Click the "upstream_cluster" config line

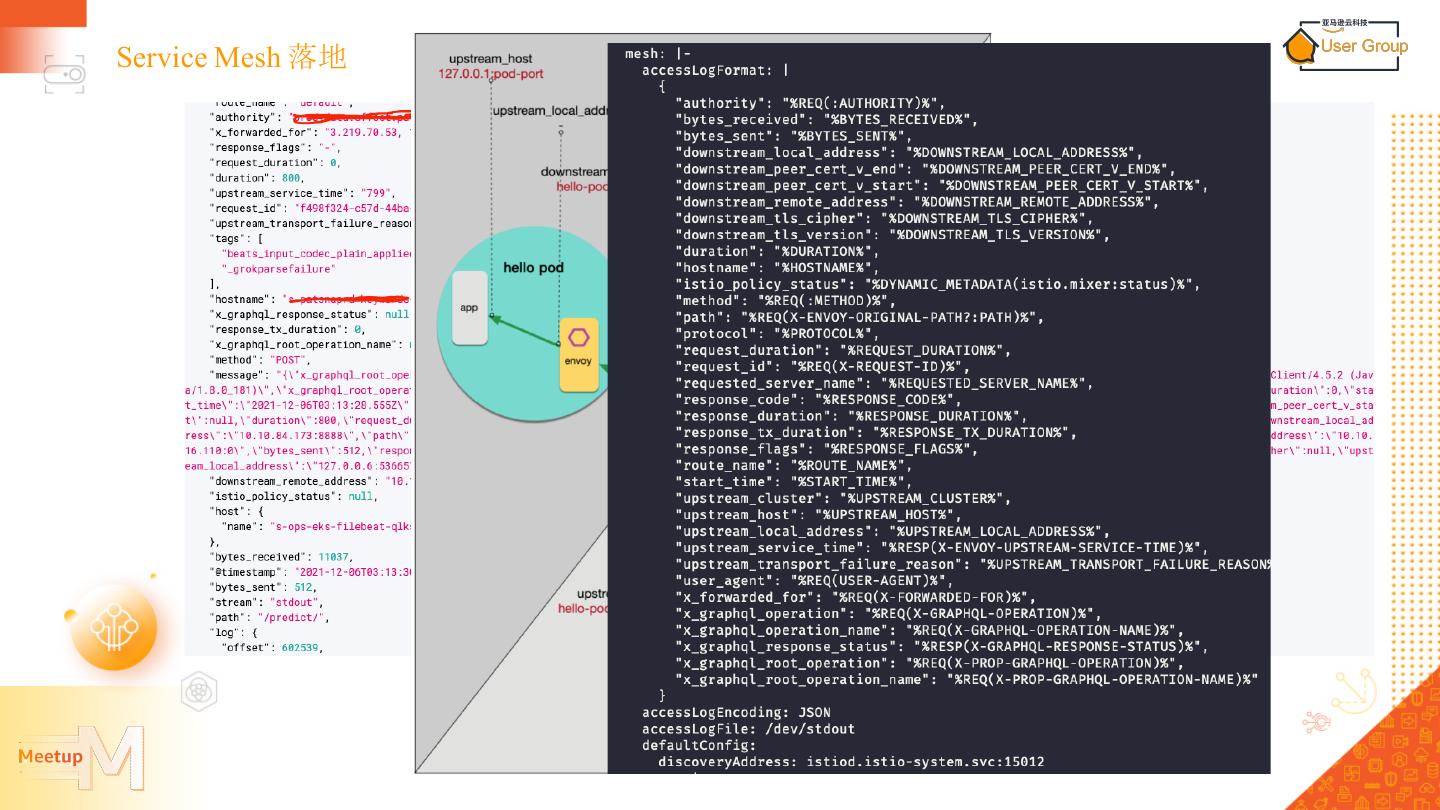pyautogui.click(x=843, y=499)
